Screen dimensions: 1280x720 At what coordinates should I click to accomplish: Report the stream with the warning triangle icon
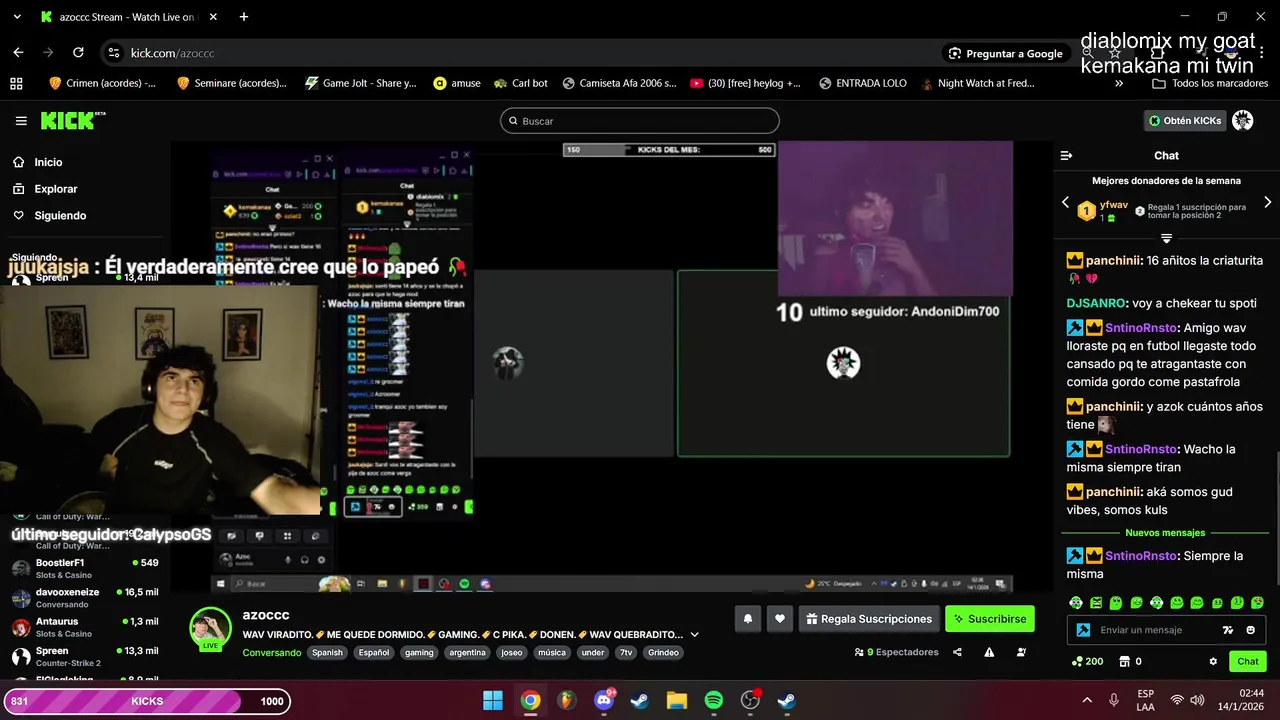(989, 652)
